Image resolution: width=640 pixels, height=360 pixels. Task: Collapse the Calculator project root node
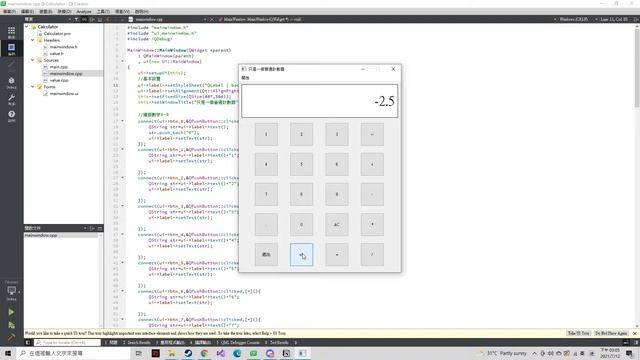coord(27,27)
